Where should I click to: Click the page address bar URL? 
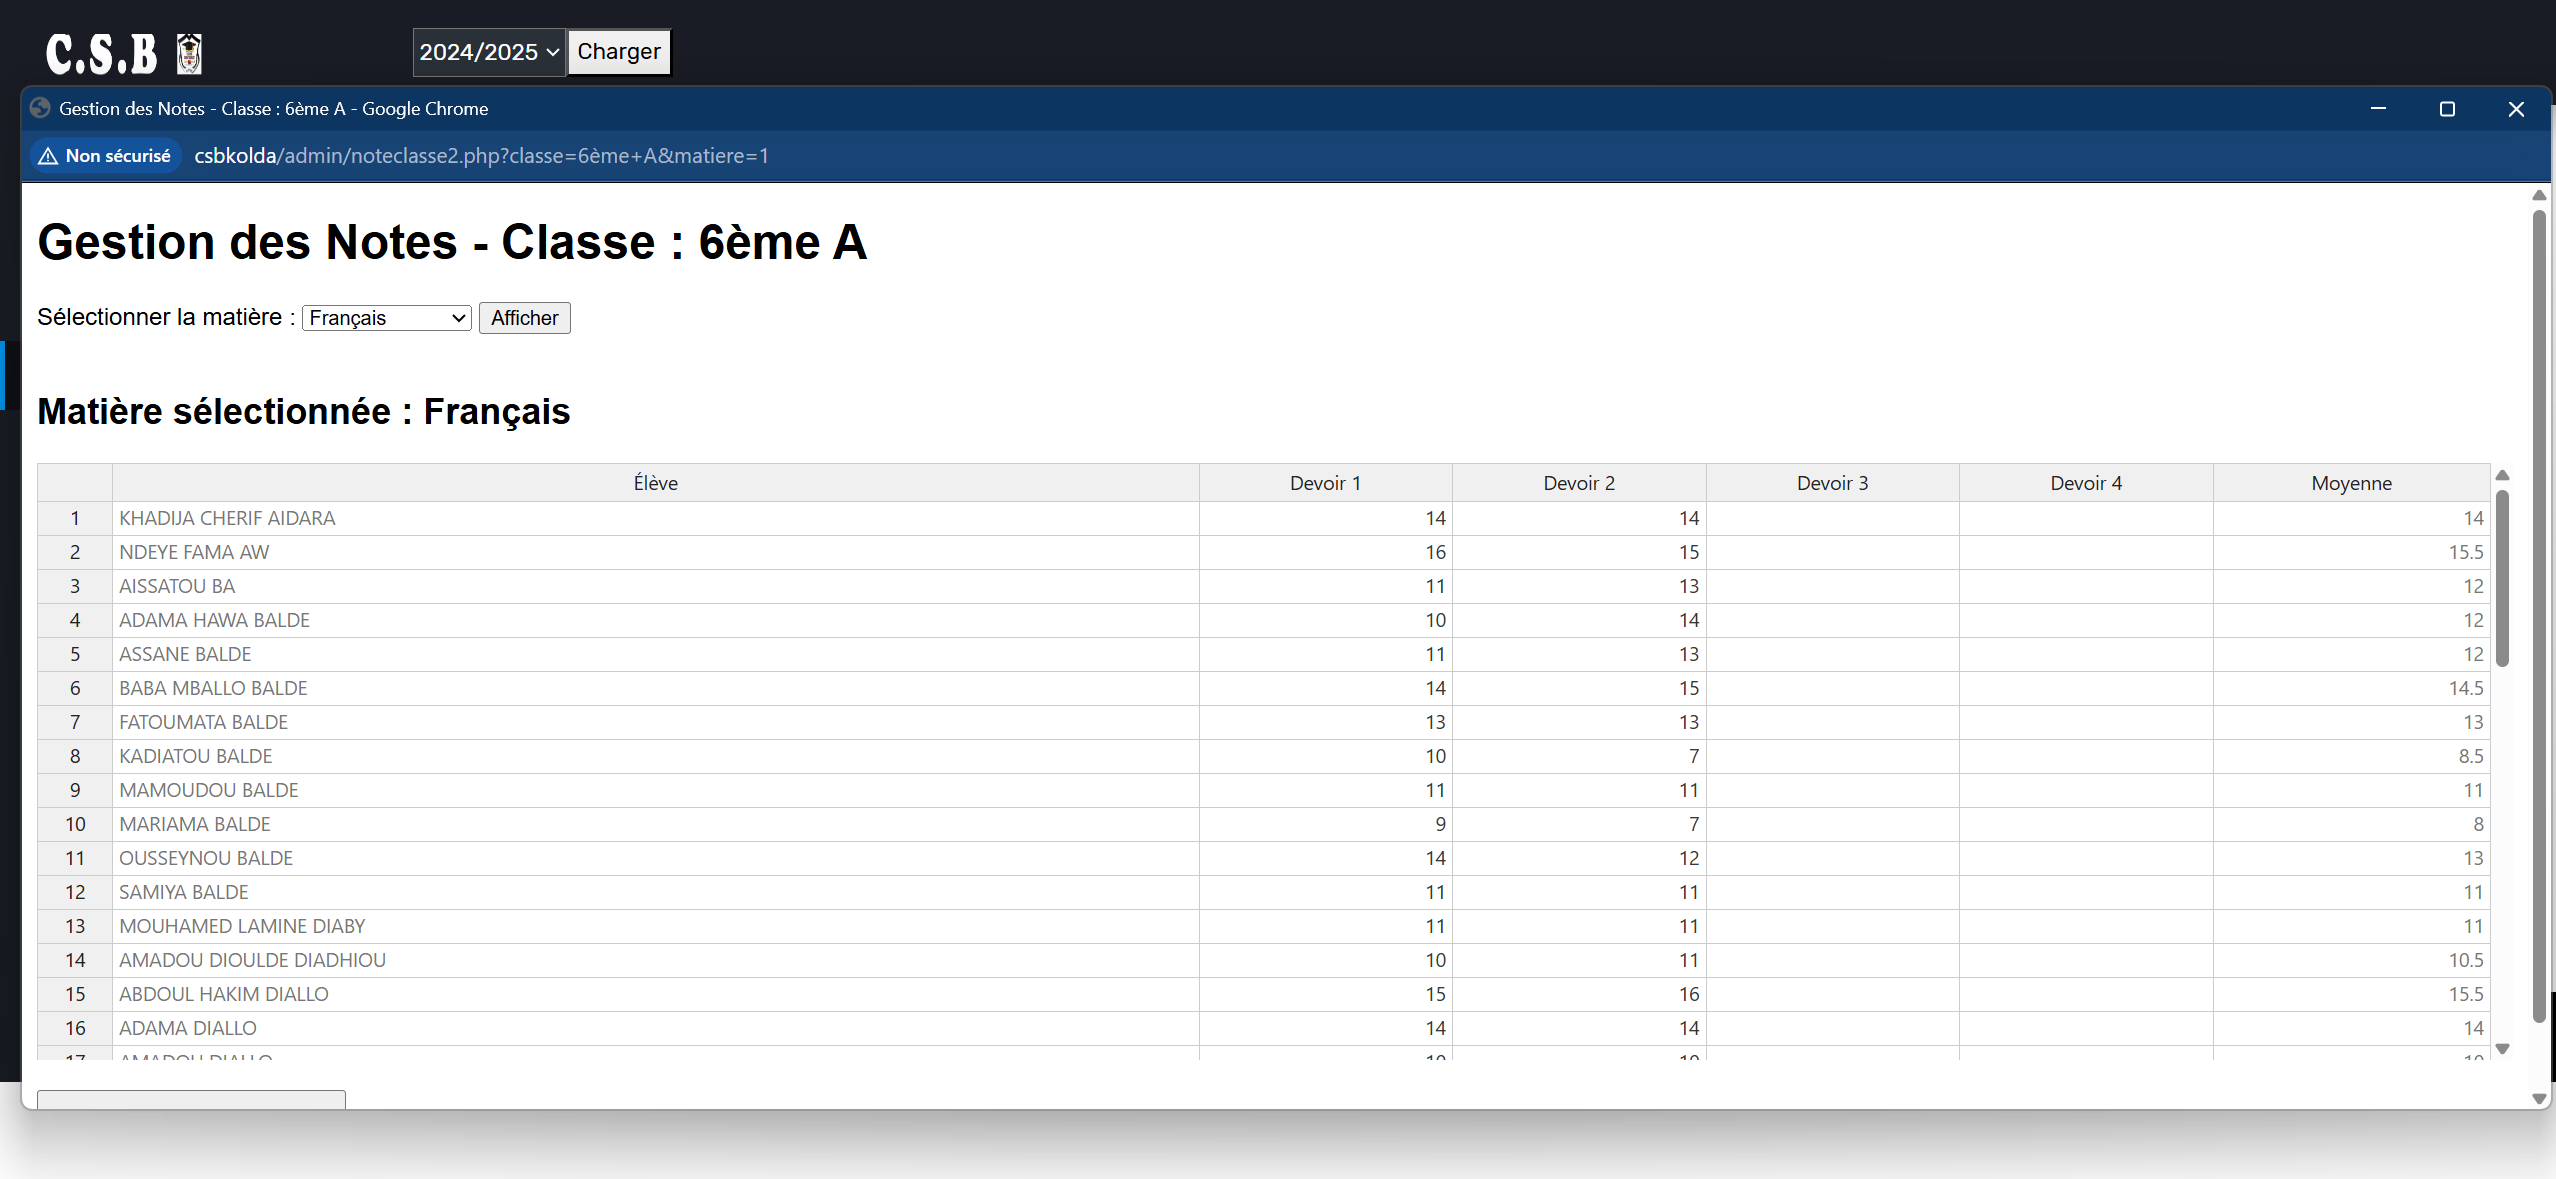click(x=481, y=156)
